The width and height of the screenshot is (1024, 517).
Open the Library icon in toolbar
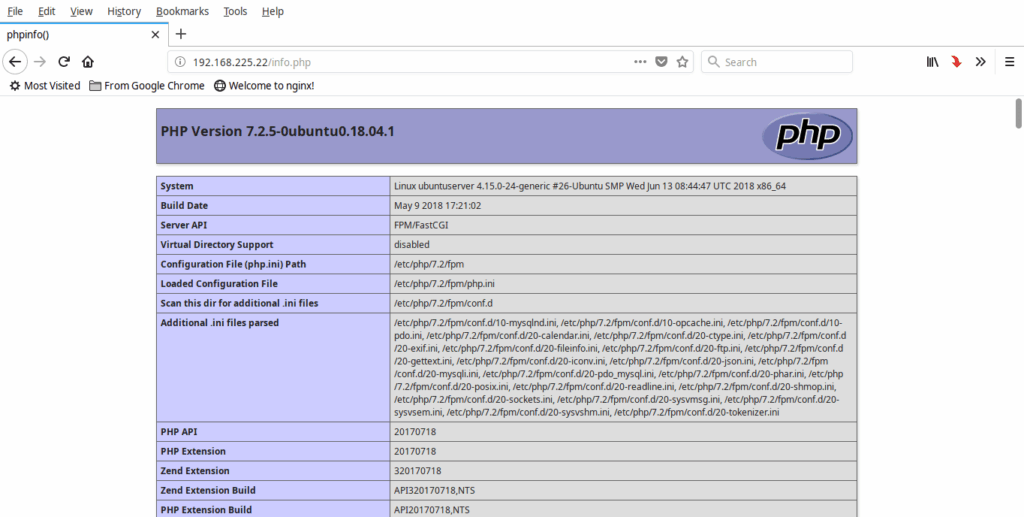pyautogui.click(x=933, y=62)
